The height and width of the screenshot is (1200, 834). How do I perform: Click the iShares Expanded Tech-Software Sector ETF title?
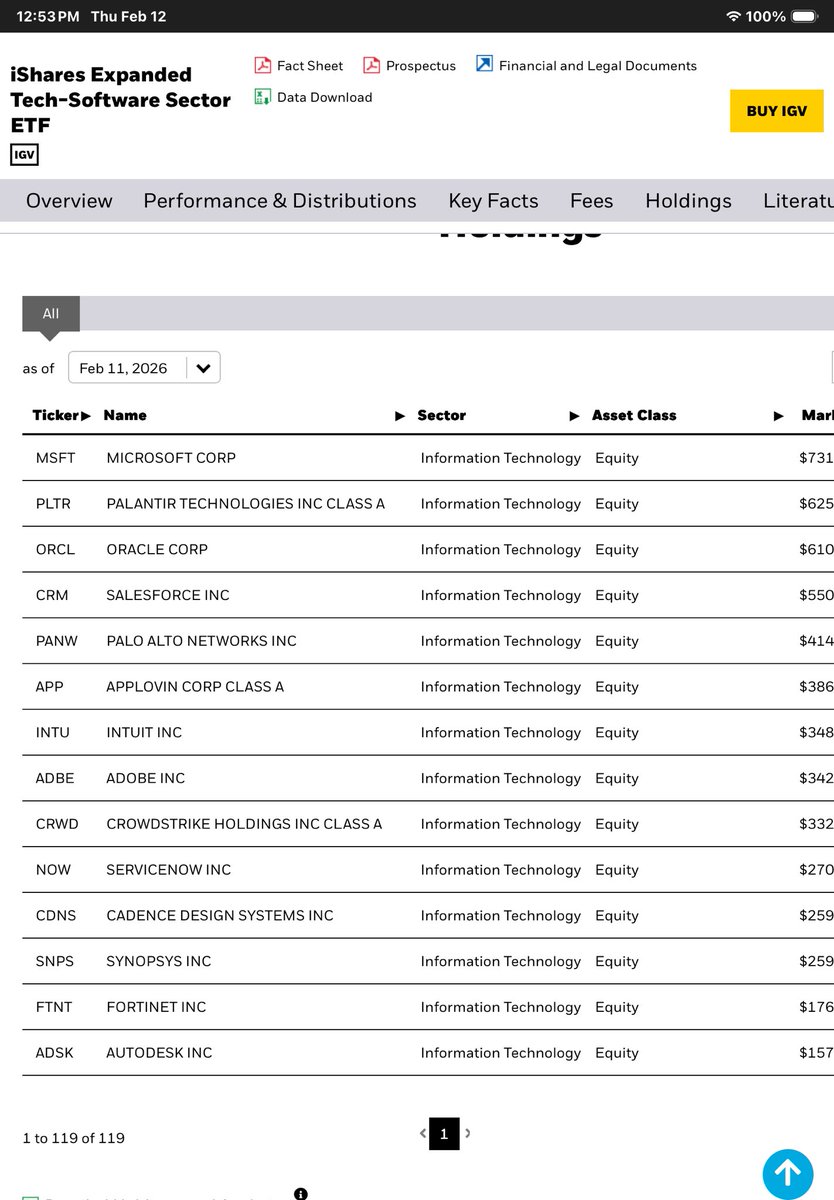pyautogui.click(x=120, y=100)
